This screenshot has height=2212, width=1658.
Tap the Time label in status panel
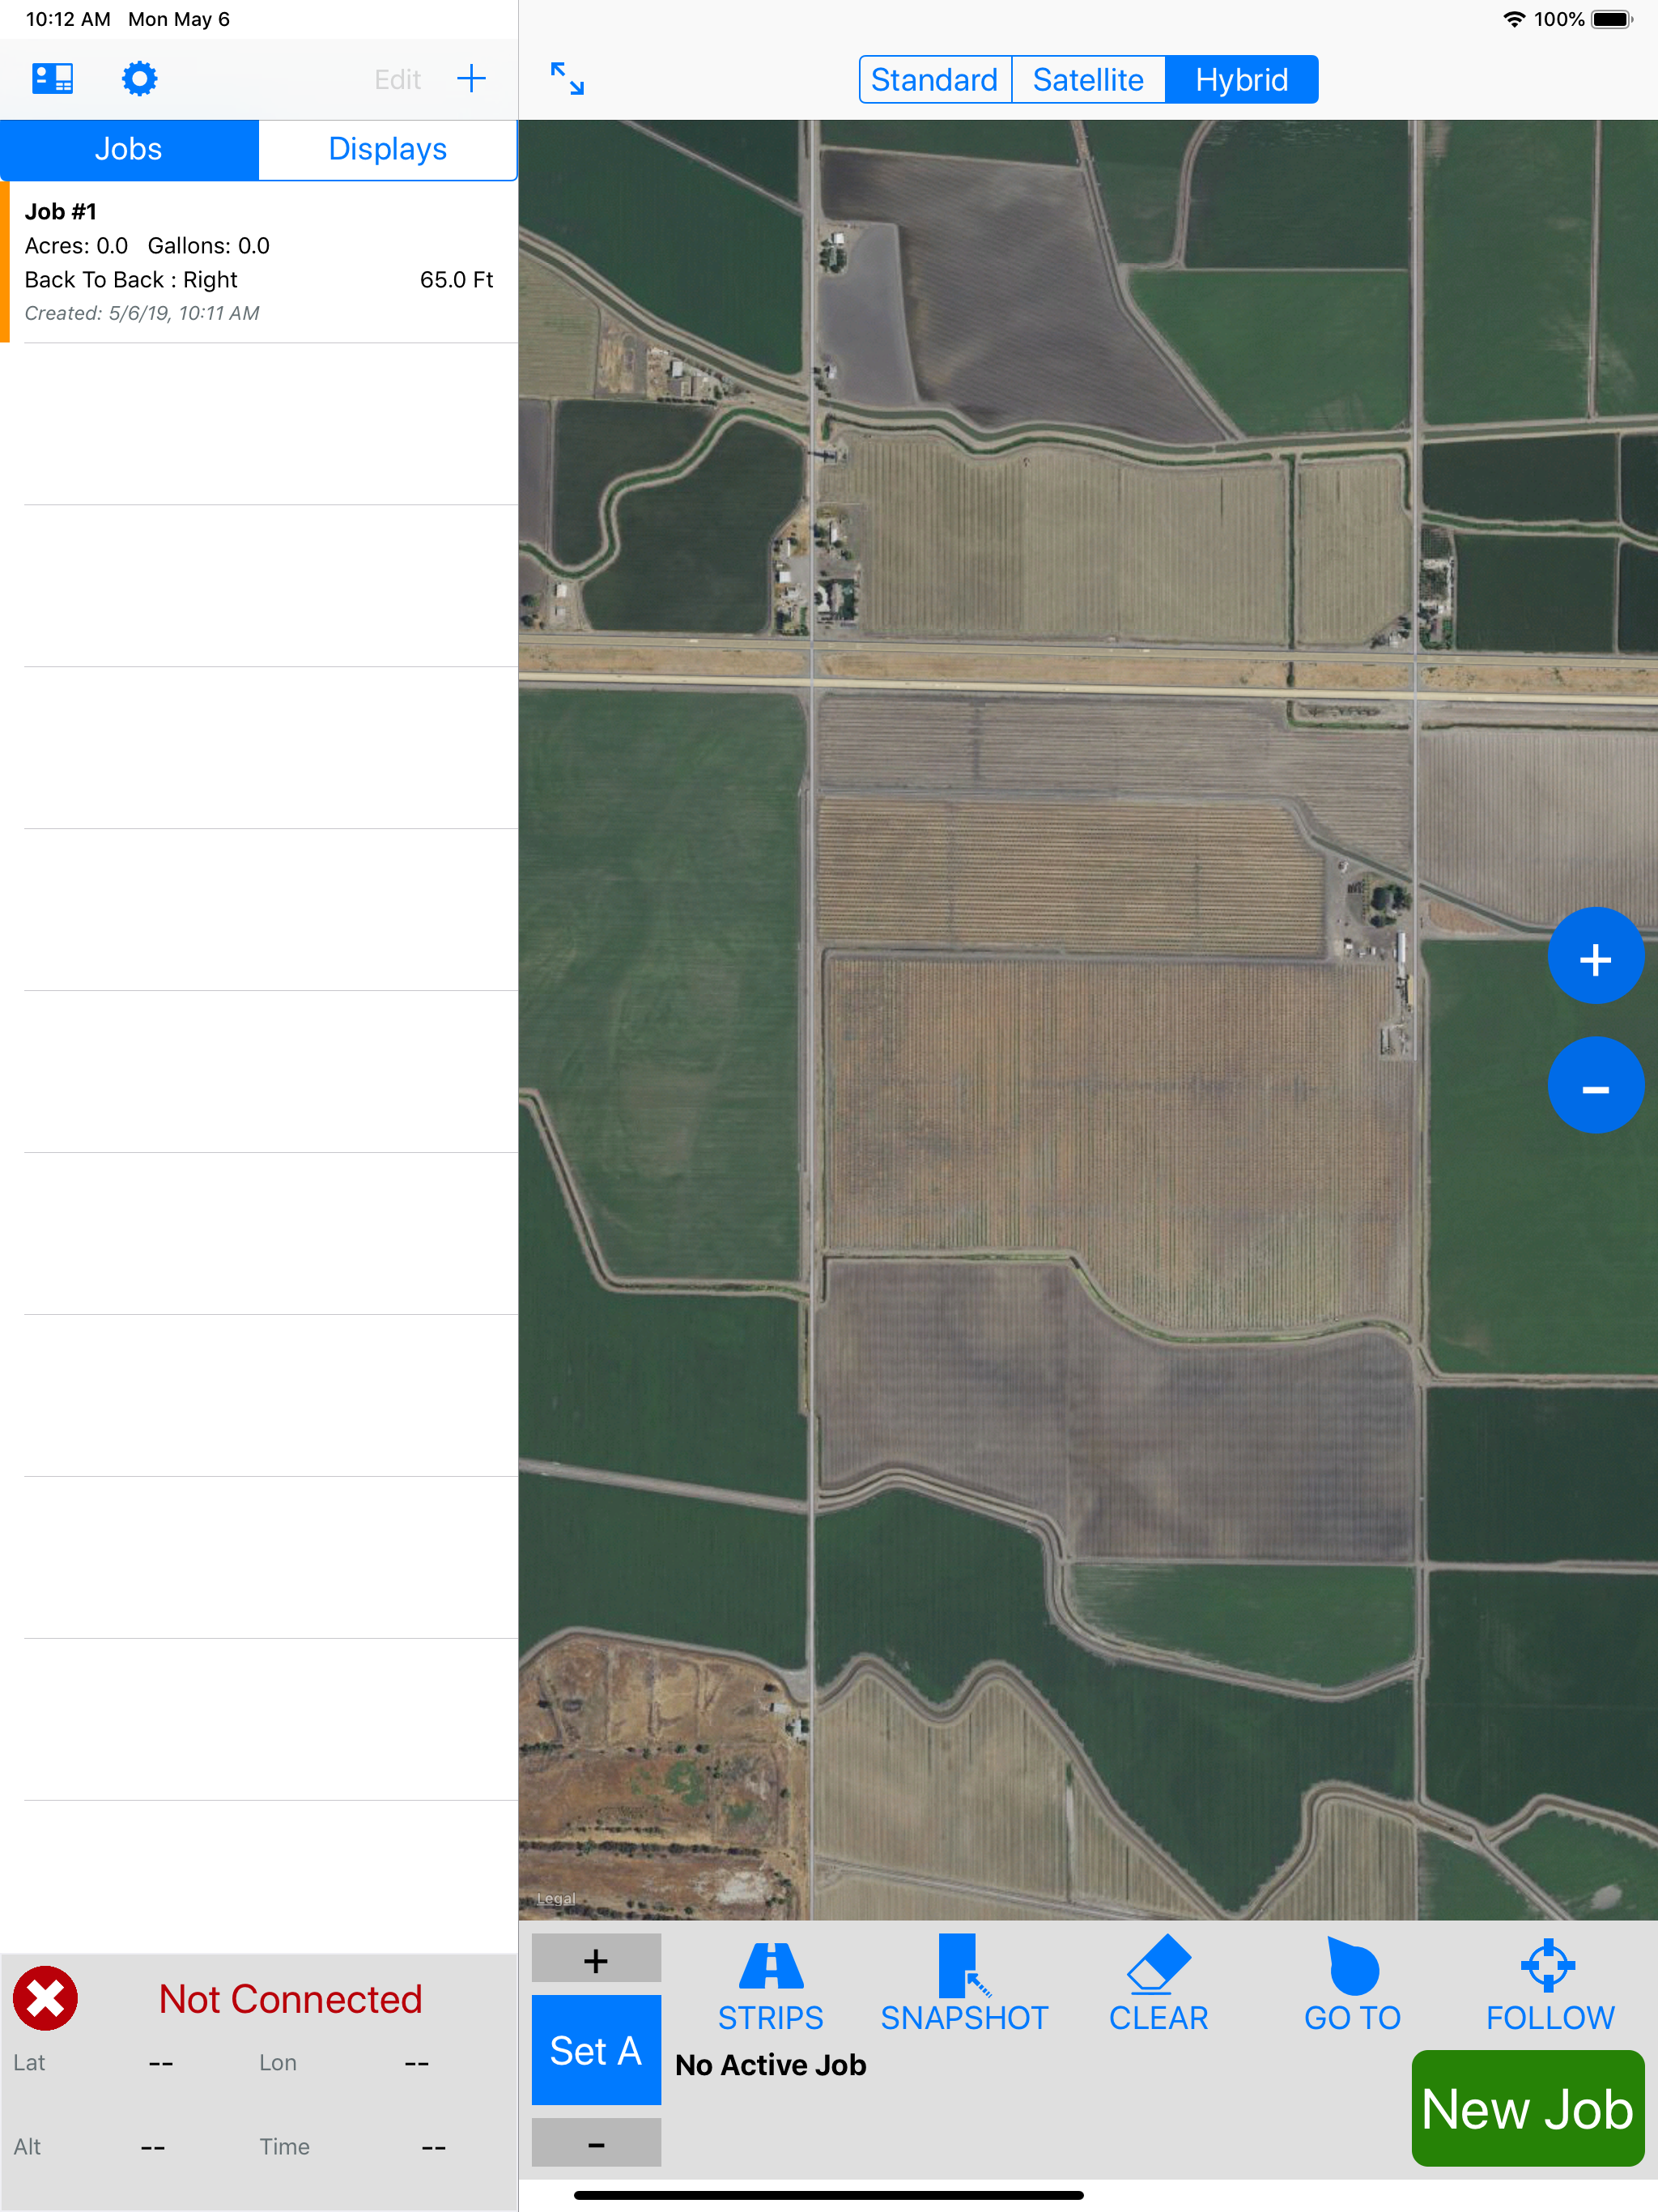pos(284,2146)
